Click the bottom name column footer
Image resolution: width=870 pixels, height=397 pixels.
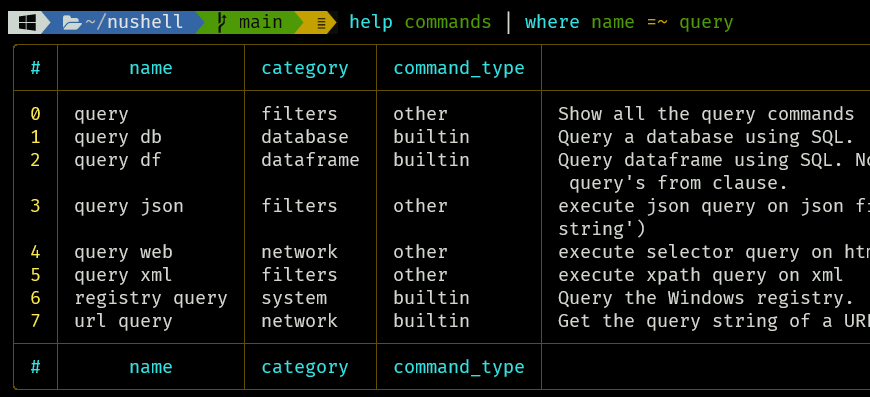coord(151,367)
